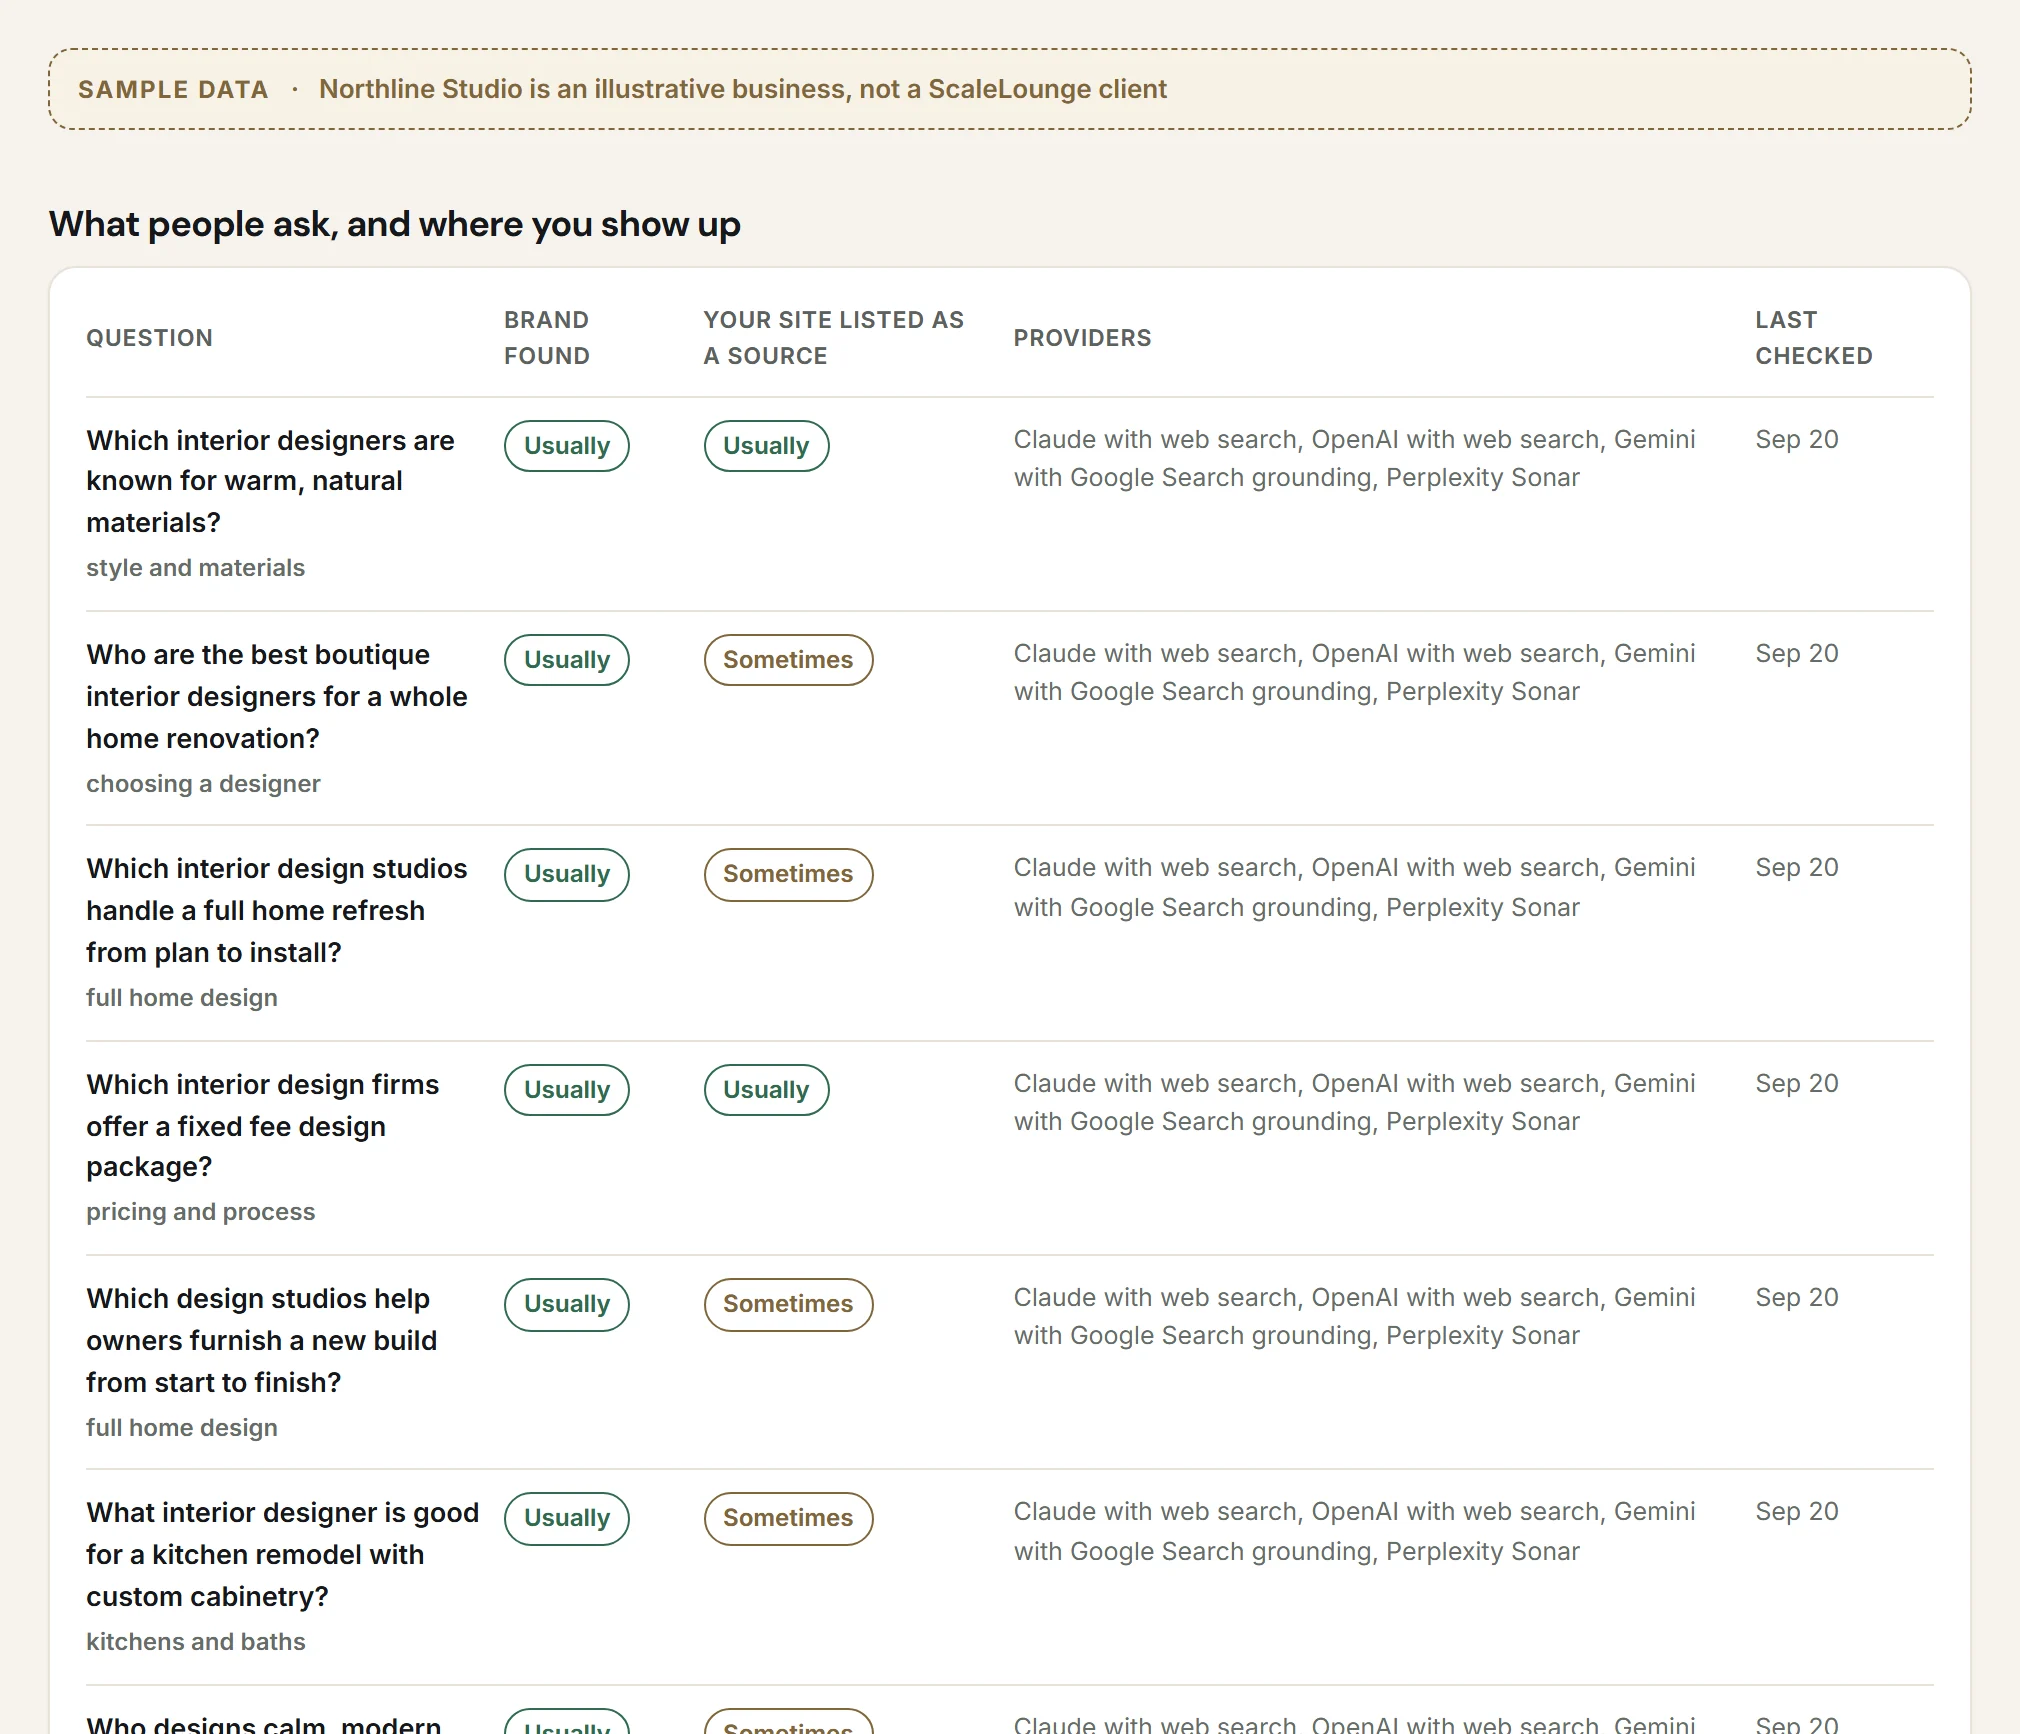Click the 'style and materials' category label

point(196,568)
